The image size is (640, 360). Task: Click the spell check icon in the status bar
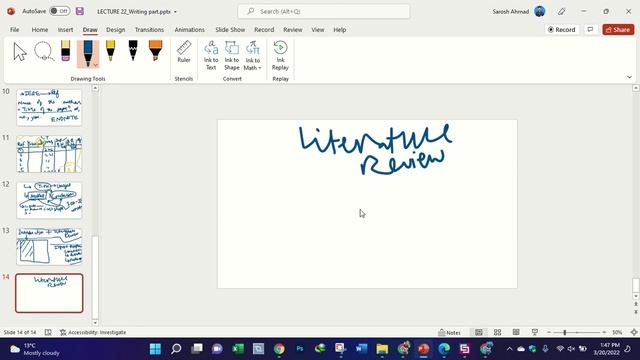point(48,332)
